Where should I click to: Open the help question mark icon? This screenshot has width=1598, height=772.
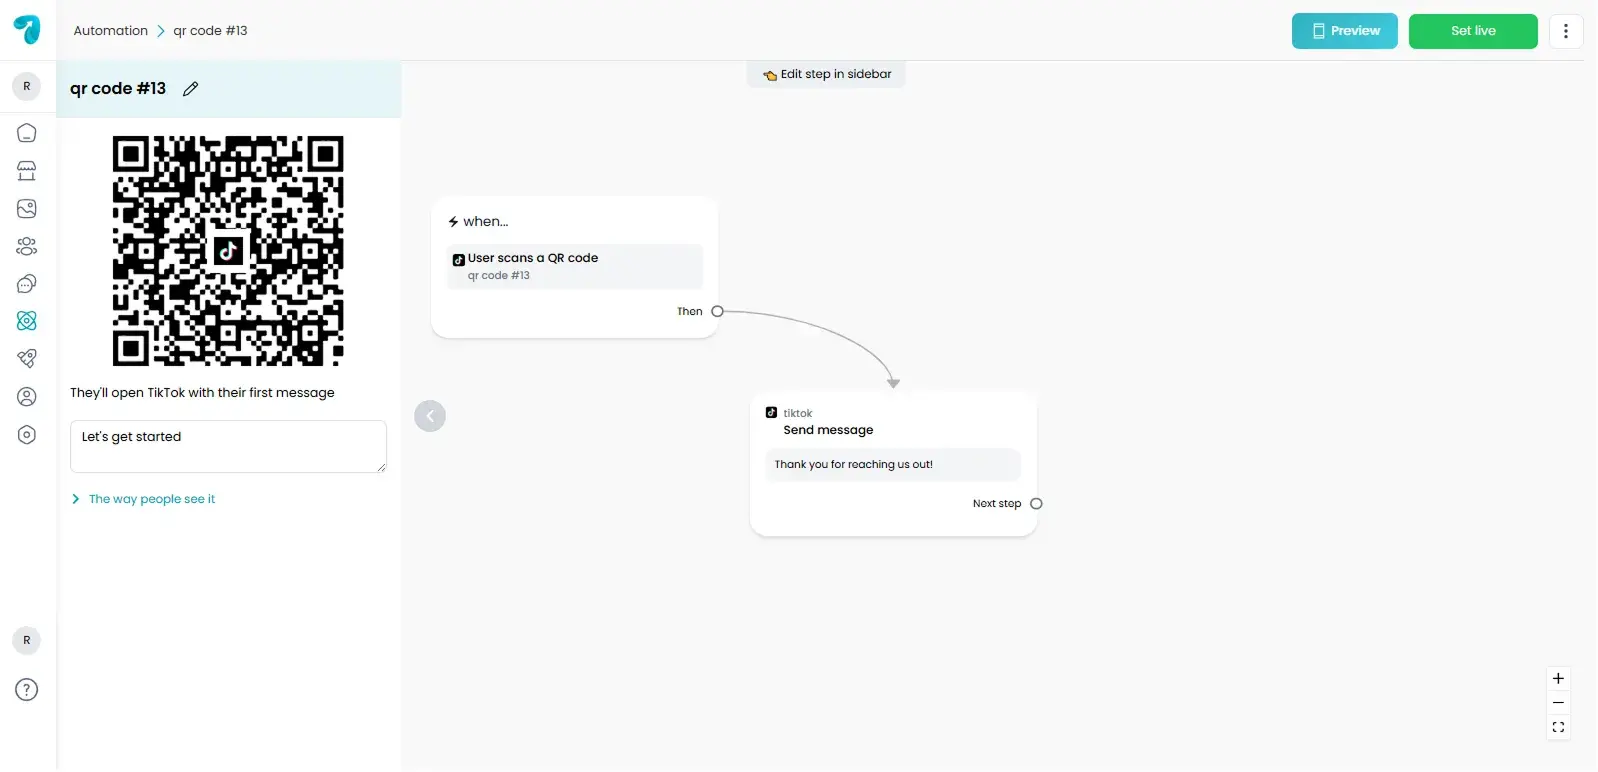click(27, 690)
